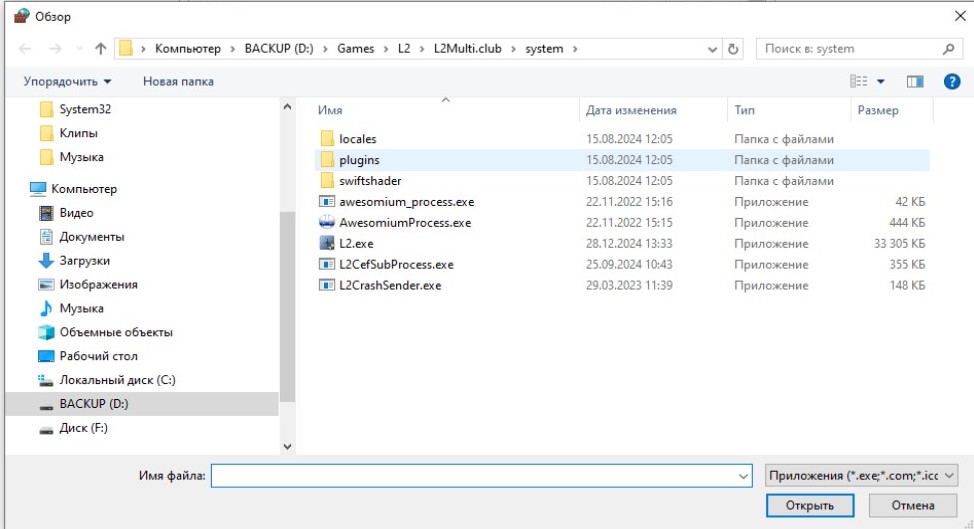
Task: Open the help question mark icon
Action: pyautogui.click(x=952, y=81)
